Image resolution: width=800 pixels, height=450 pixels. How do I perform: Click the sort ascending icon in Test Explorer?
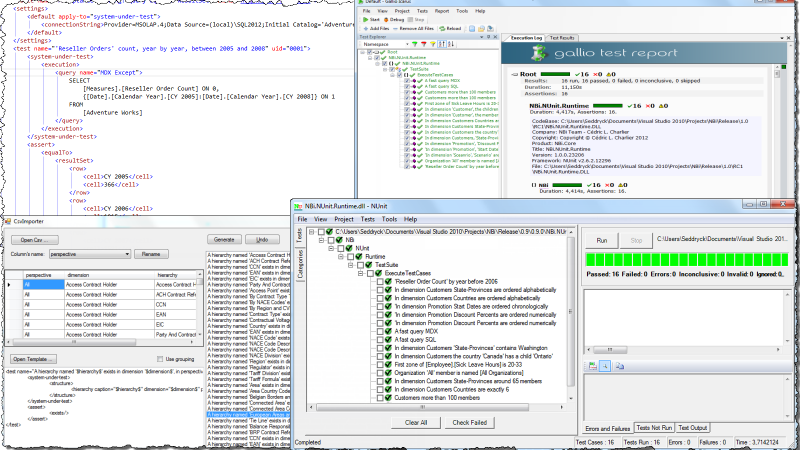[442, 44]
